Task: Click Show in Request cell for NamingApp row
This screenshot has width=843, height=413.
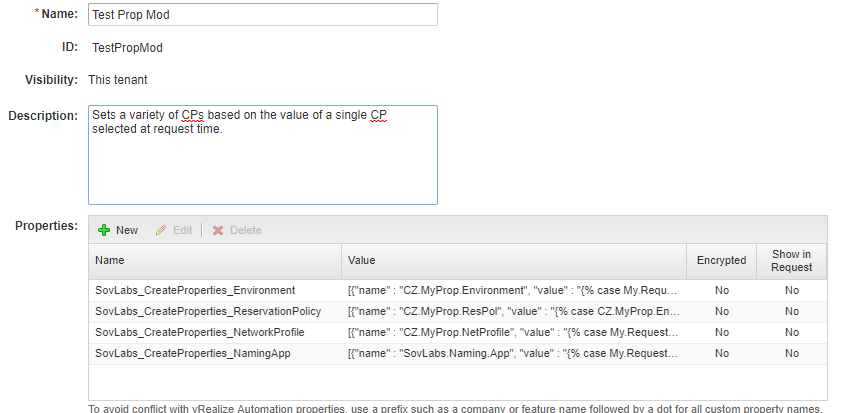Action: click(x=791, y=353)
